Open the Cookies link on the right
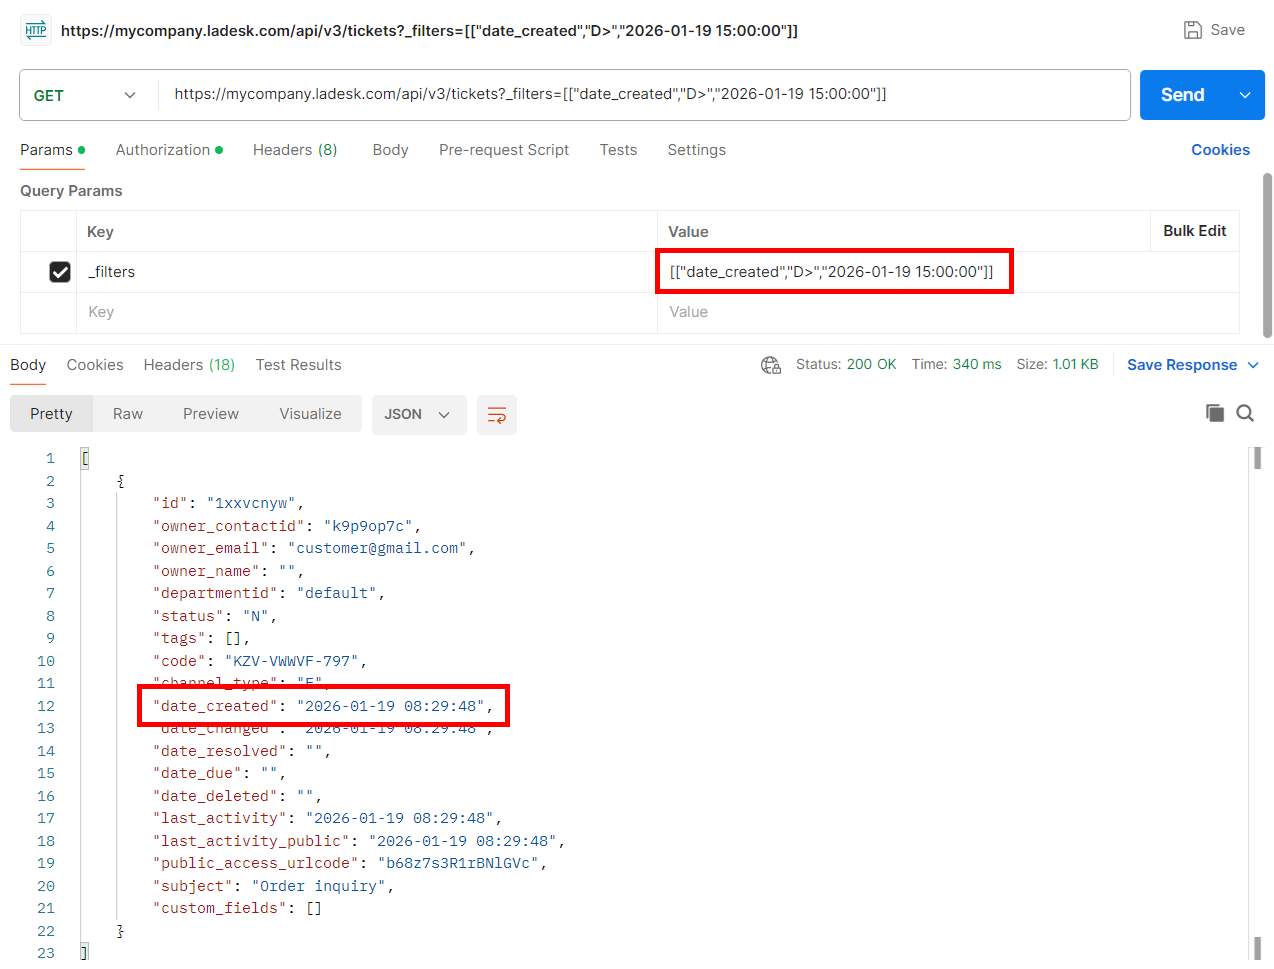This screenshot has width=1274, height=969. click(x=1220, y=150)
